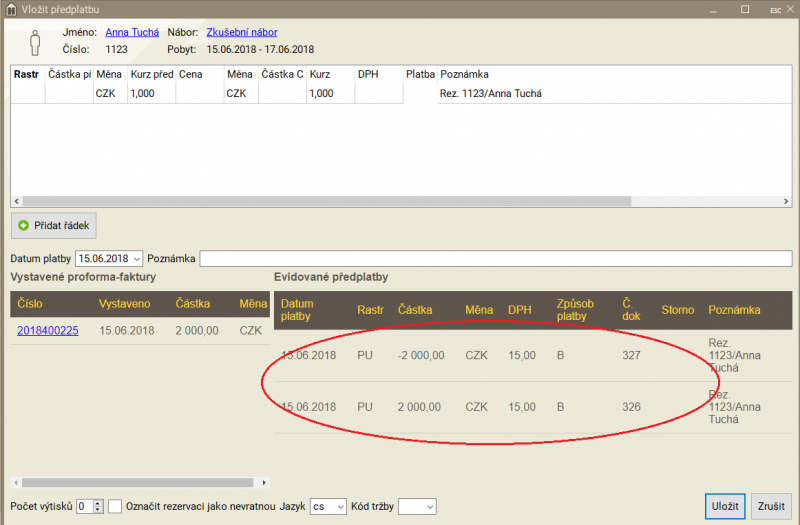Maximize the Vložit předplatbu window
The height and width of the screenshot is (525, 800).
[x=744, y=9]
